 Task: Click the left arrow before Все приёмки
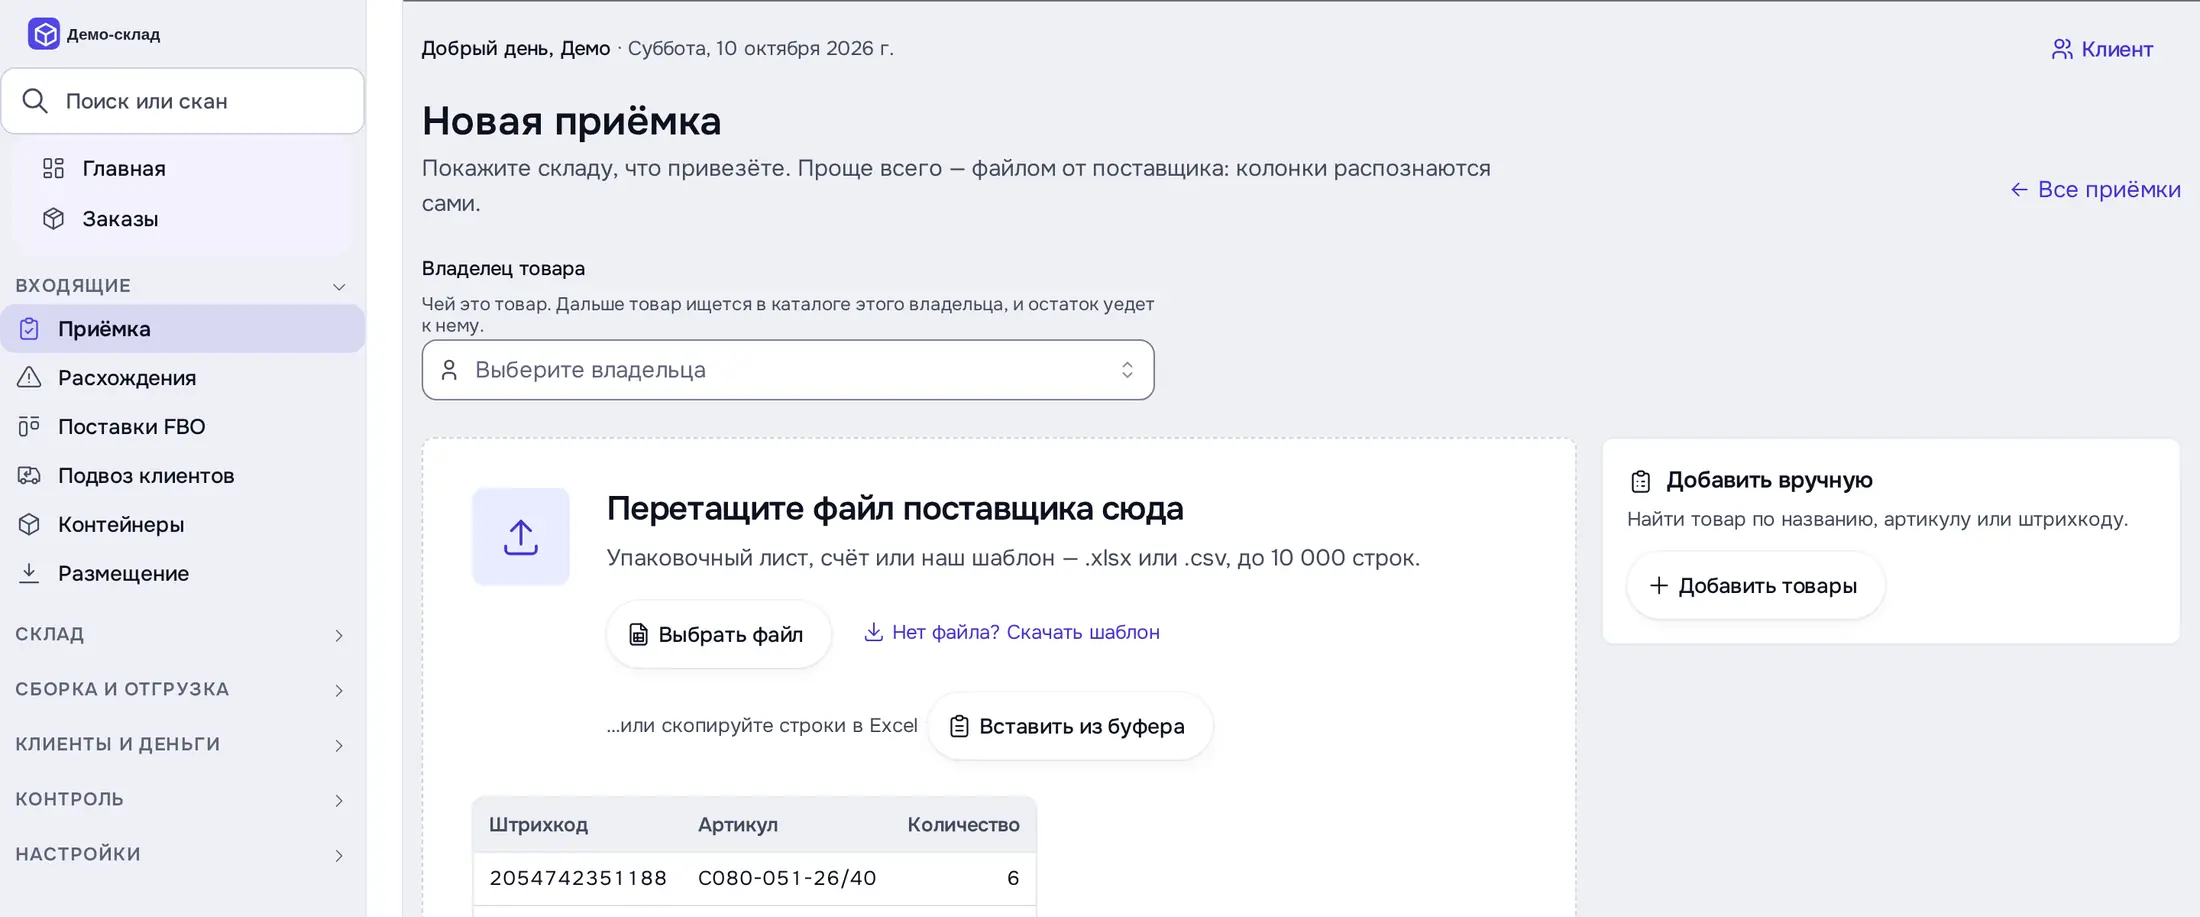pyautogui.click(x=2019, y=190)
